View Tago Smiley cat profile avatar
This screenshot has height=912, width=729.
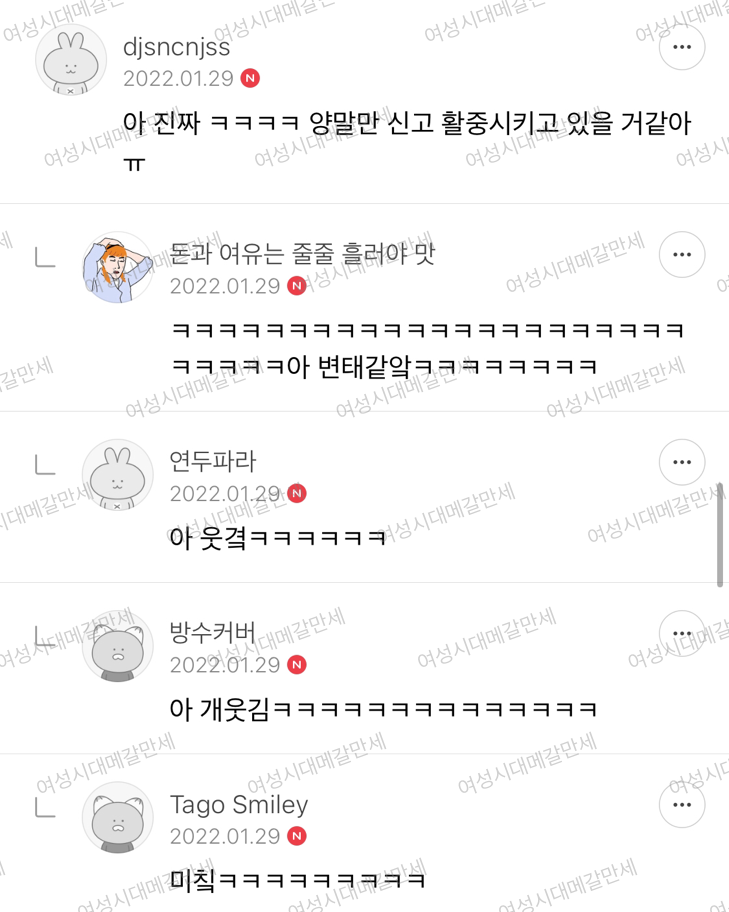click(118, 818)
